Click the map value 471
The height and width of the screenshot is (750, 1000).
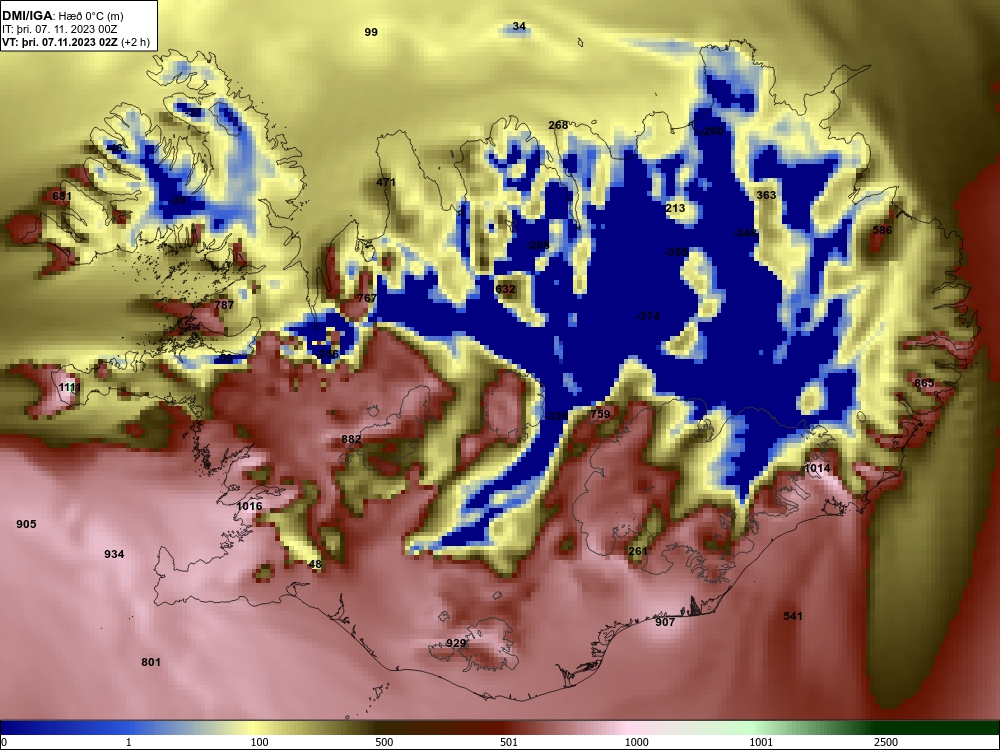pyautogui.click(x=386, y=182)
